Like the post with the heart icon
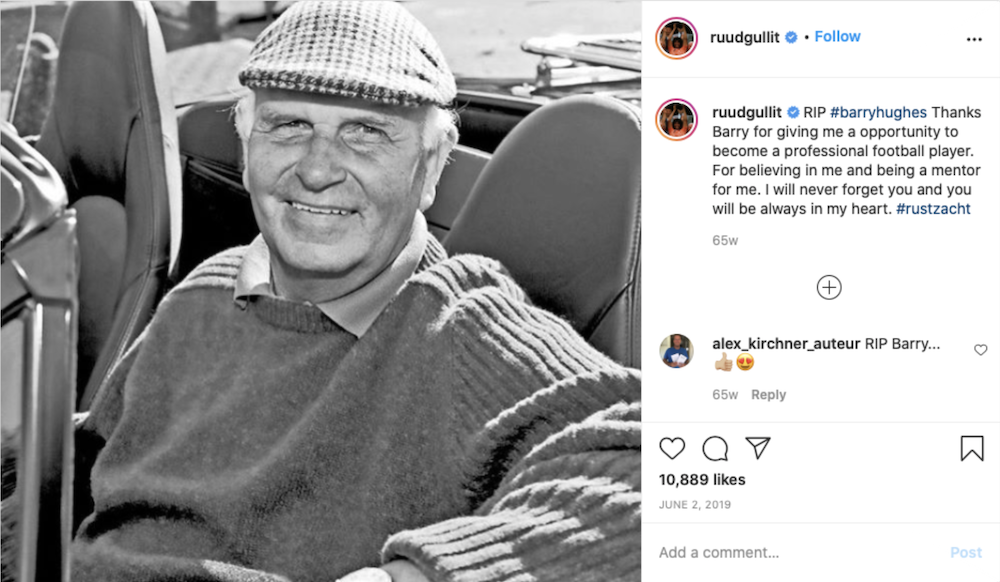This screenshot has width=1000, height=582. pyautogui.click(x=672, y=448)
